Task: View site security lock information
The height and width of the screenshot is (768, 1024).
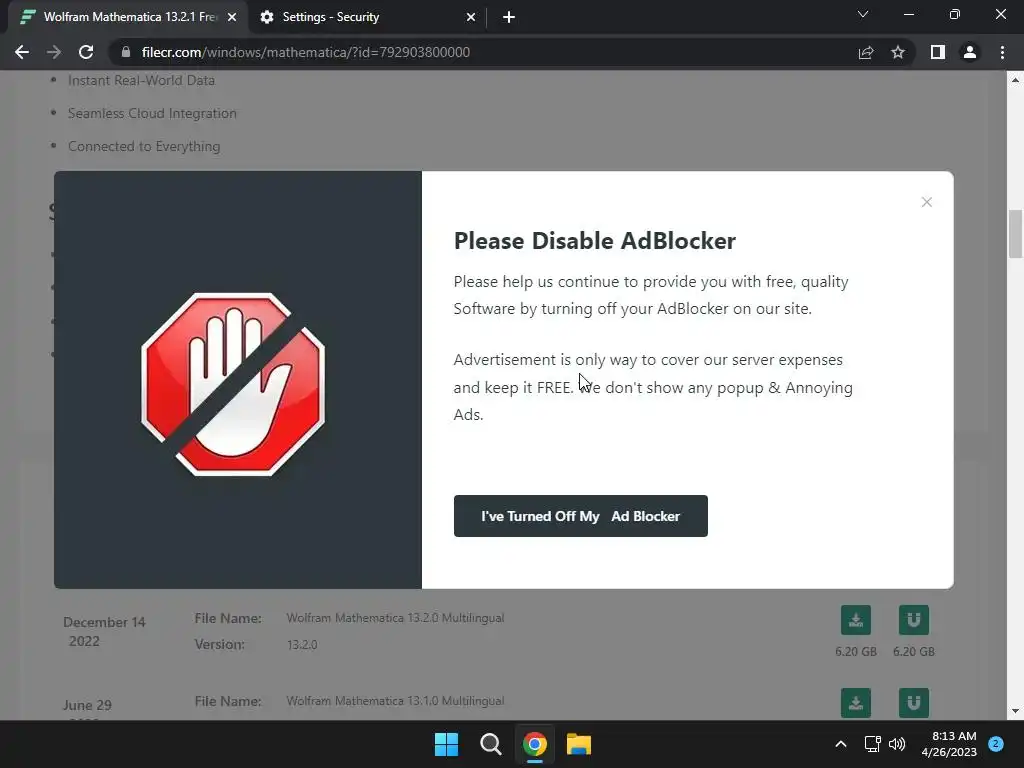Action: tap(125, 52)
